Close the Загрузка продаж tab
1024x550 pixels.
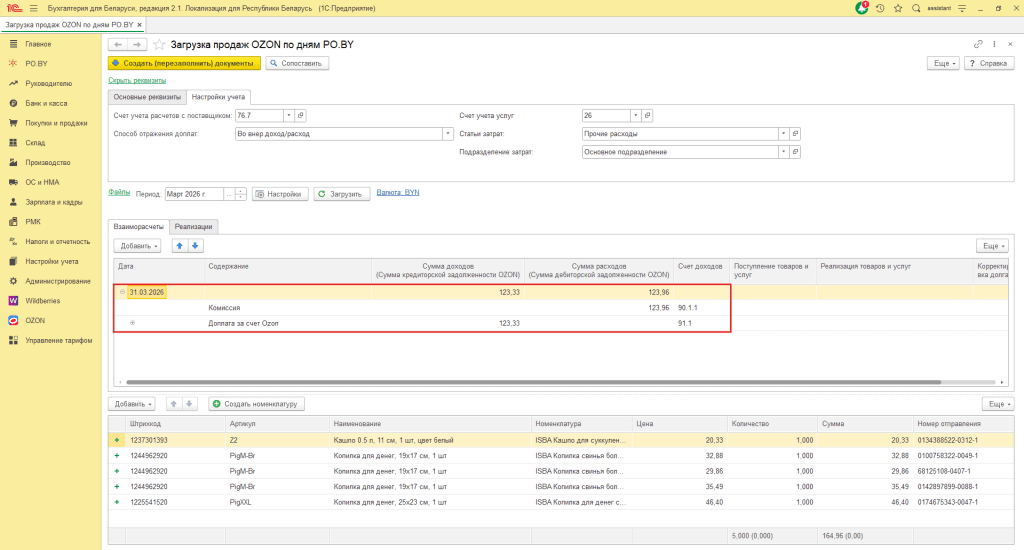coord(139,25)
